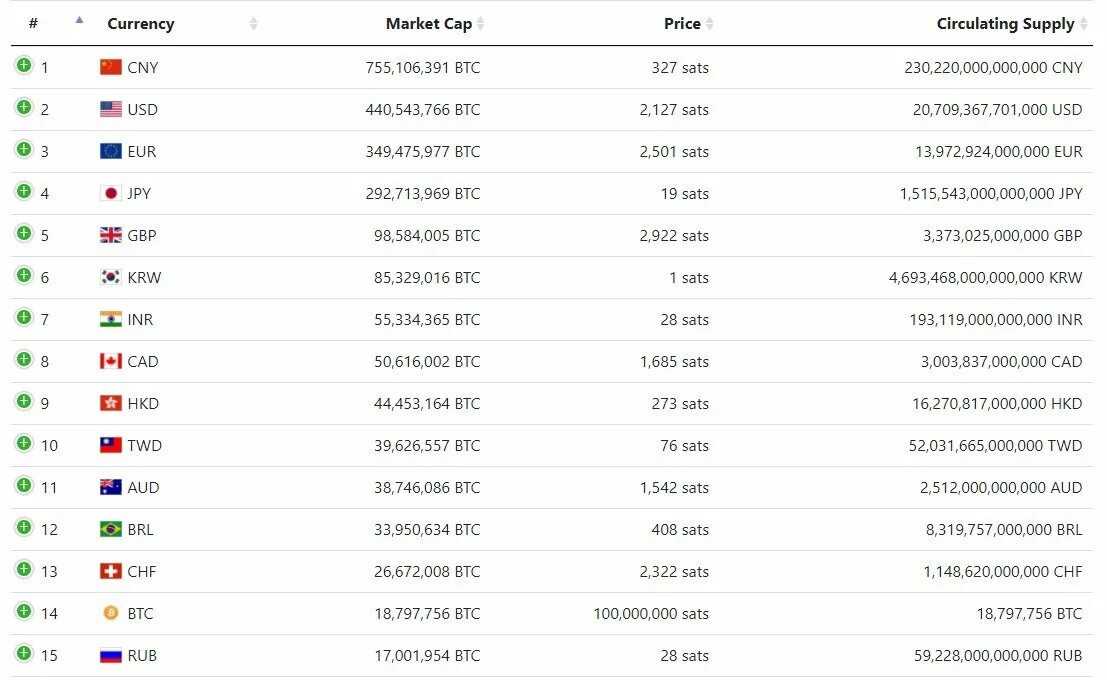Sort table by Price column header
Image resolution: width=1107 pixels, height=680 pixels.
(x=682, y=24)
